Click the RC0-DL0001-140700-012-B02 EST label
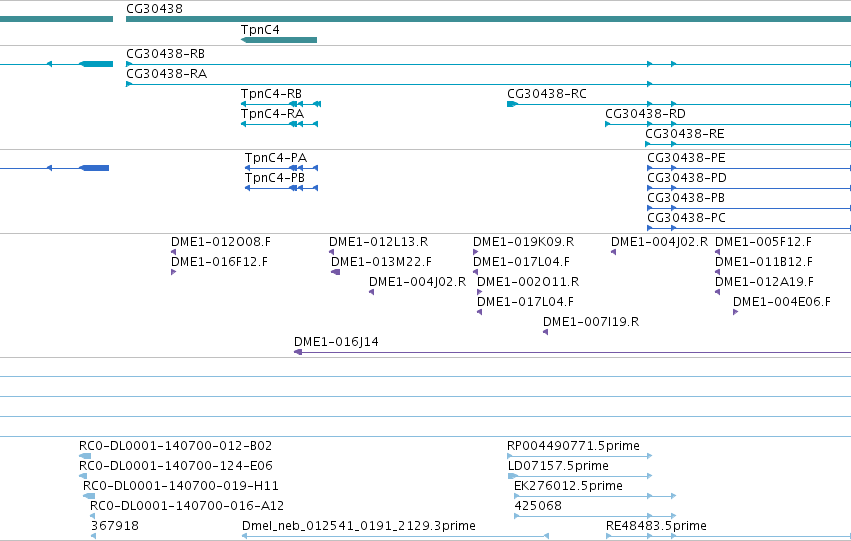Screen dimensions: 851x541 [x=175, y=446]
